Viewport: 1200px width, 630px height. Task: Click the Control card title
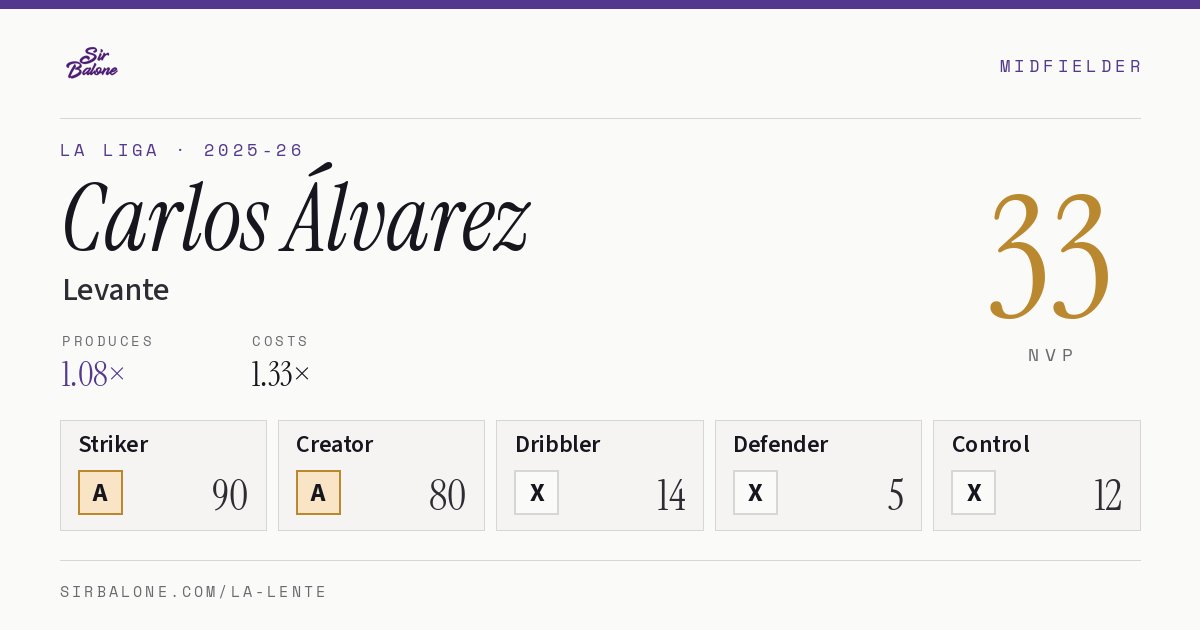point(990,444)
